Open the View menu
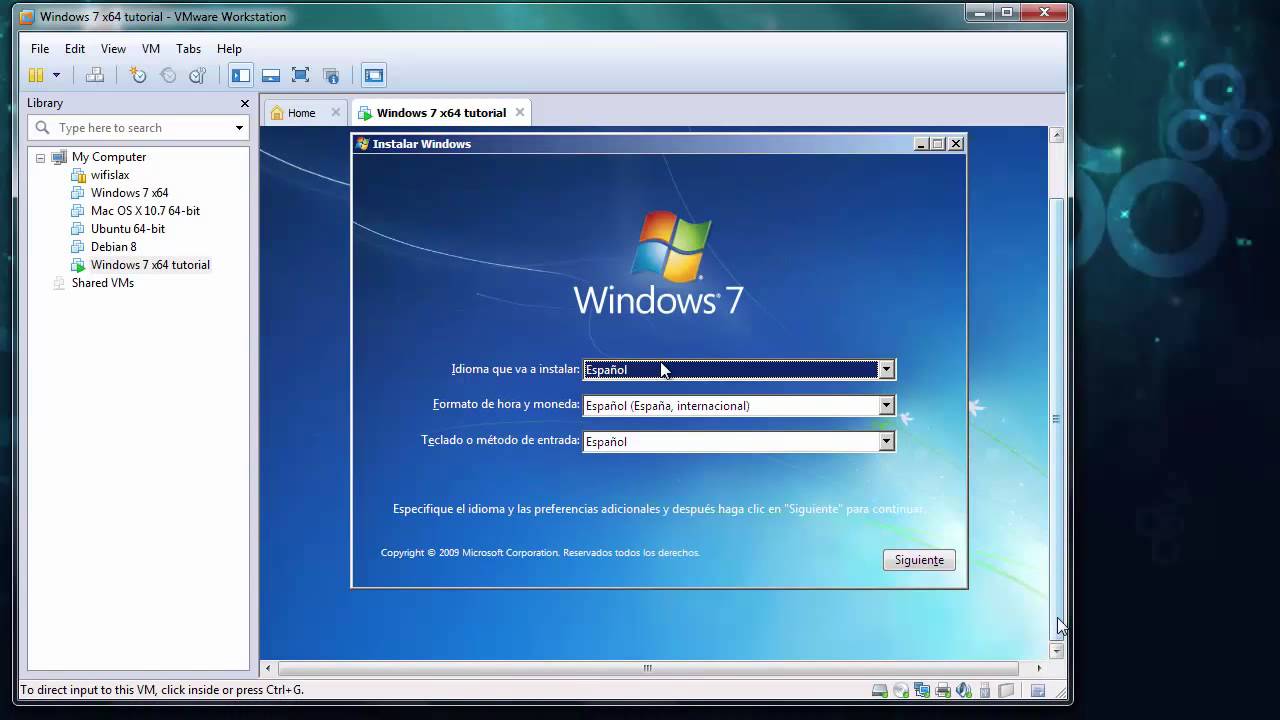Image resolution: width=1280 pixels, height=720 pixels. tap(113, 49)
